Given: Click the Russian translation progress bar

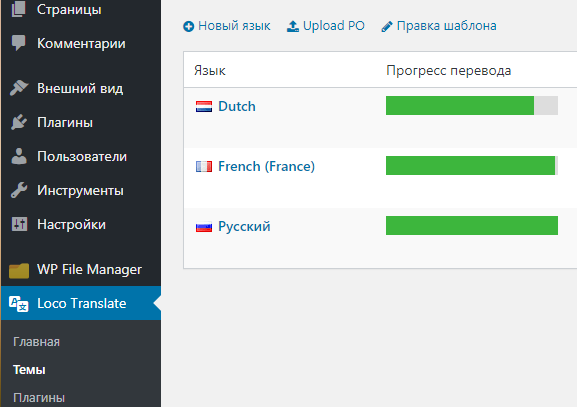Looking at the screenshot, I should (x=472, y=226).
